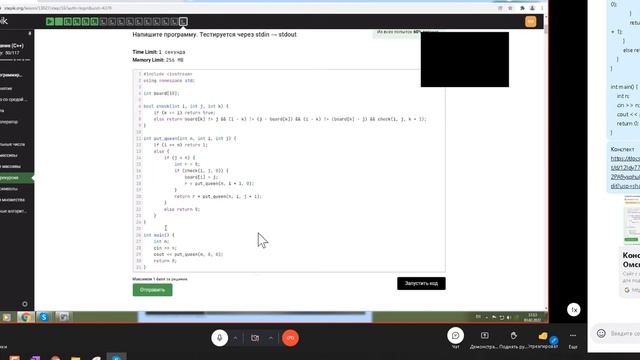Viewport: 640px width, 360px height.
Task: Click the orange profile avatar on Stepik header
Action: [531, 22]
